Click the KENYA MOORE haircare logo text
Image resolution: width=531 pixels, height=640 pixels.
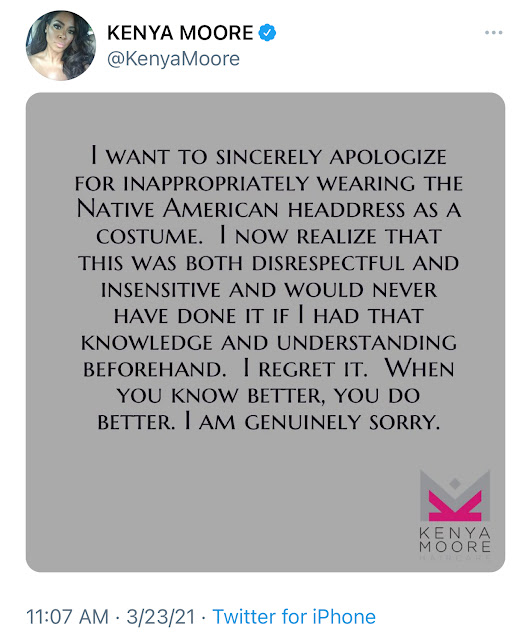coord(455,540)
